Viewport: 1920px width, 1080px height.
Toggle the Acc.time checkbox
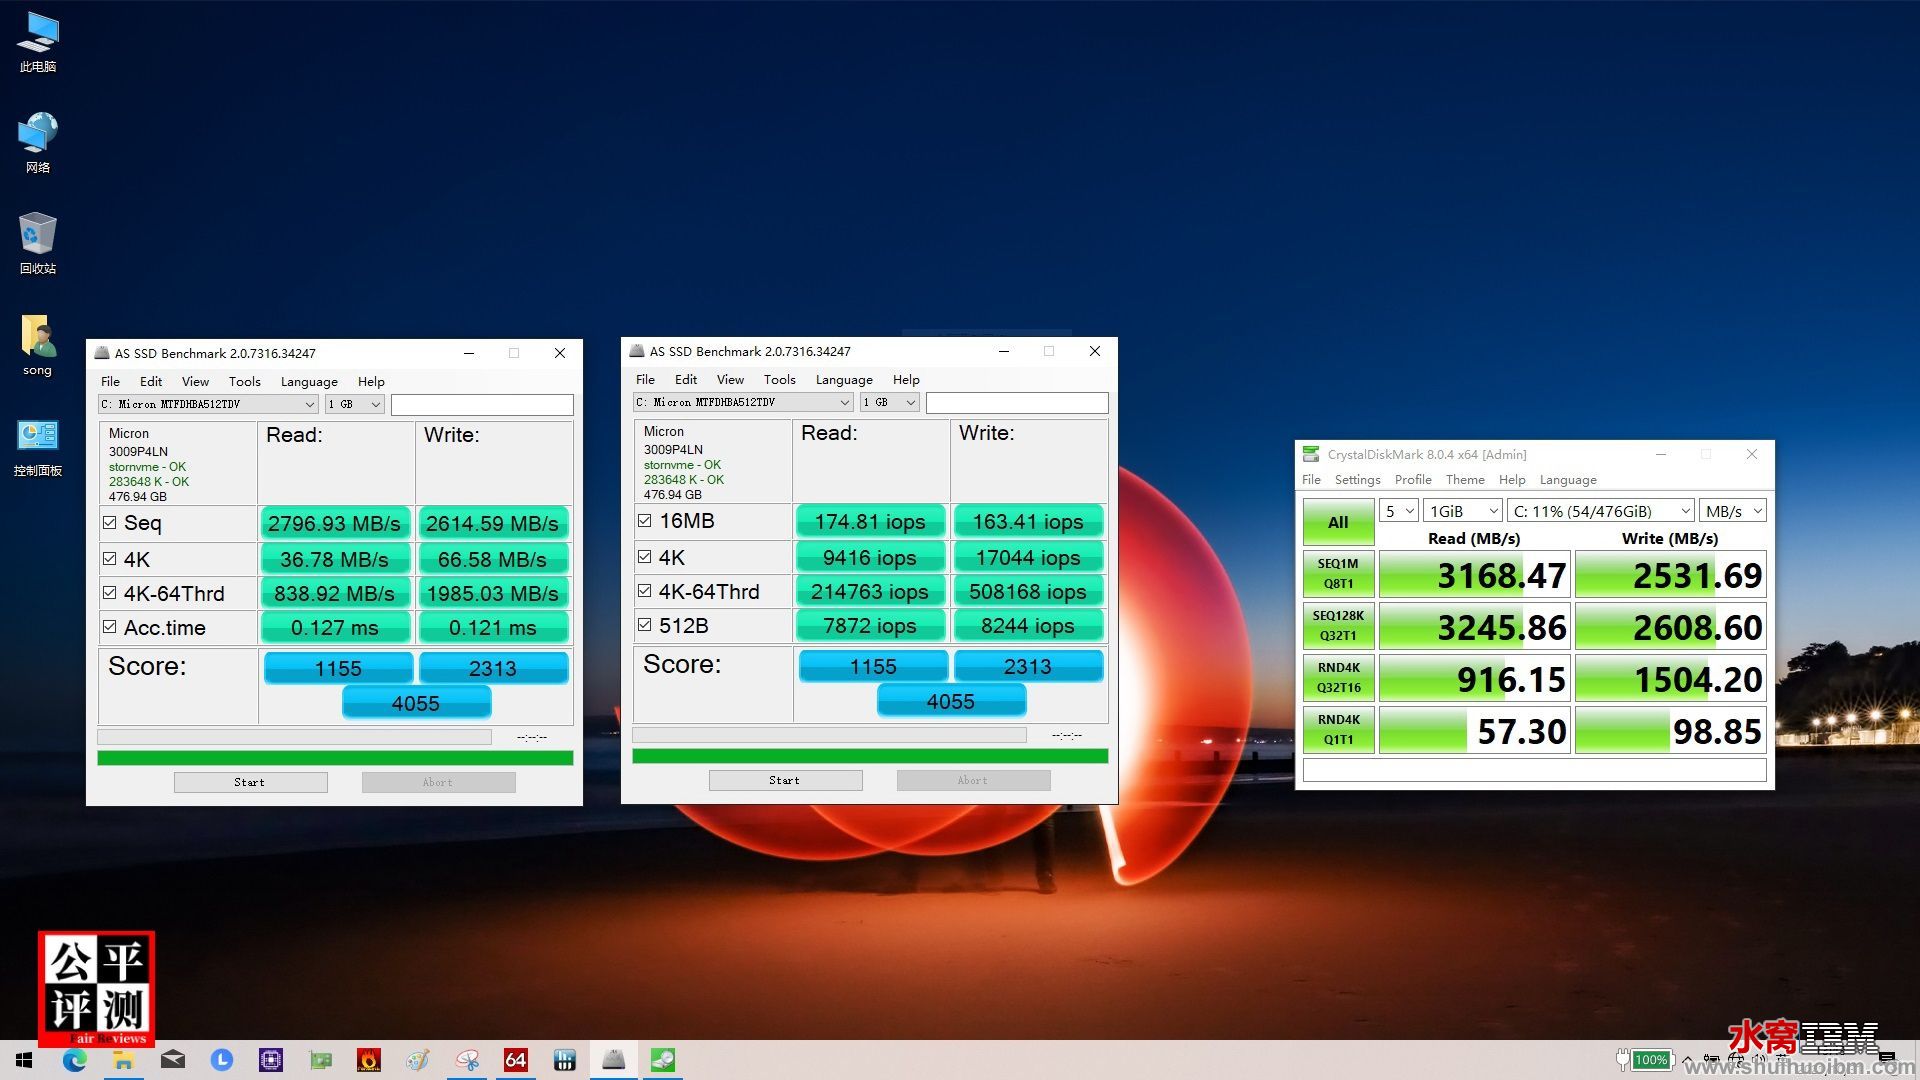pos(110,627)
